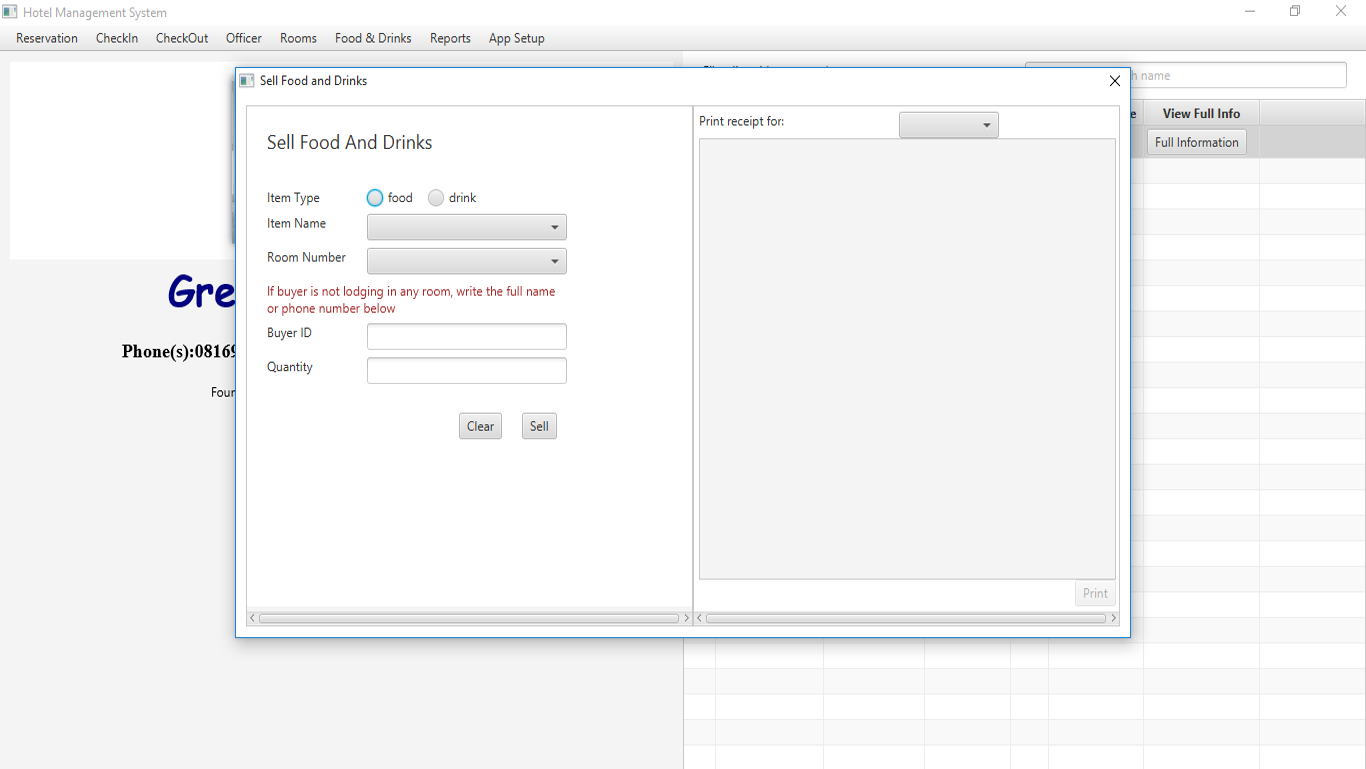Open the Reservation menu
Image resolution: width=1366 pixels, height=769 pixels.
coord(47,38)
